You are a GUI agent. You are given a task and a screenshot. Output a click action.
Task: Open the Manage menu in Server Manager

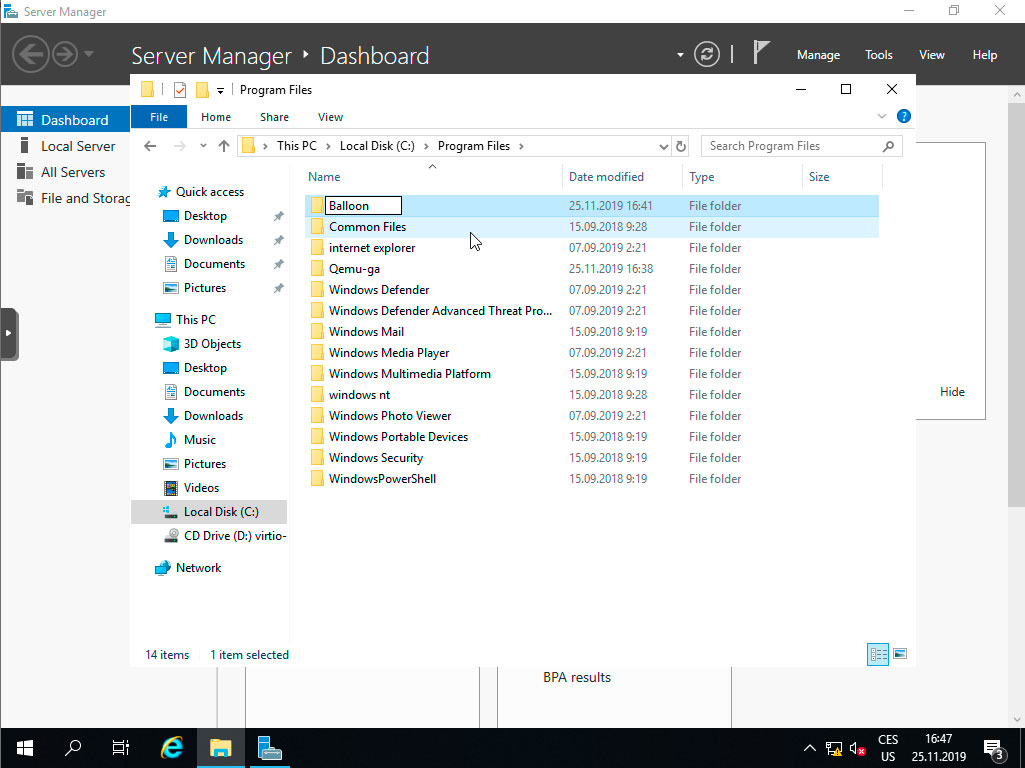[x=818, y=55]
